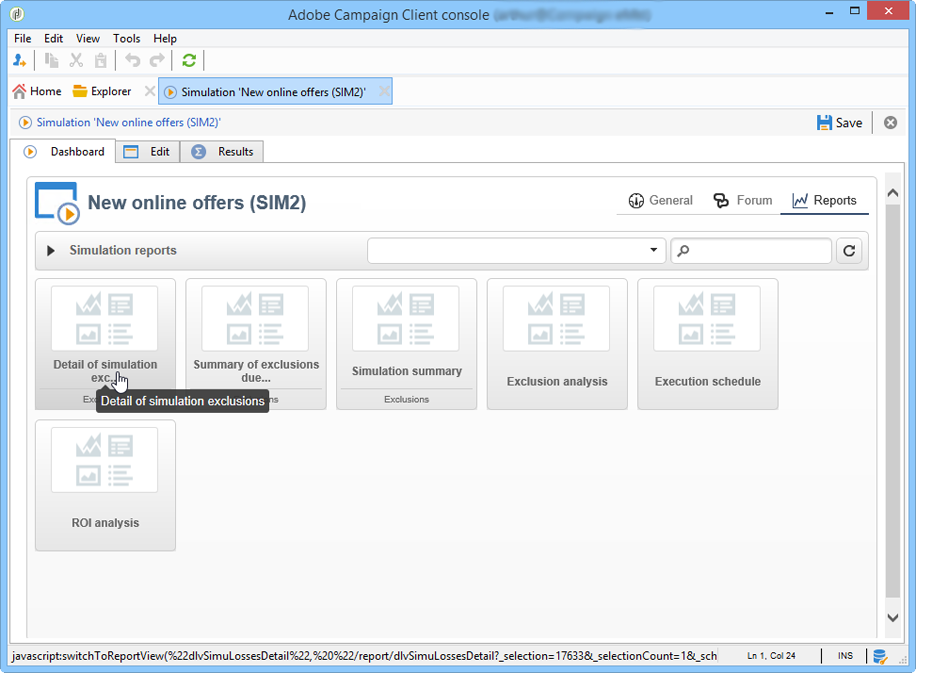
Task: Click the Adobe Campaign app icon in title bar
Action: pyautogui.click(x=17, y=13)
